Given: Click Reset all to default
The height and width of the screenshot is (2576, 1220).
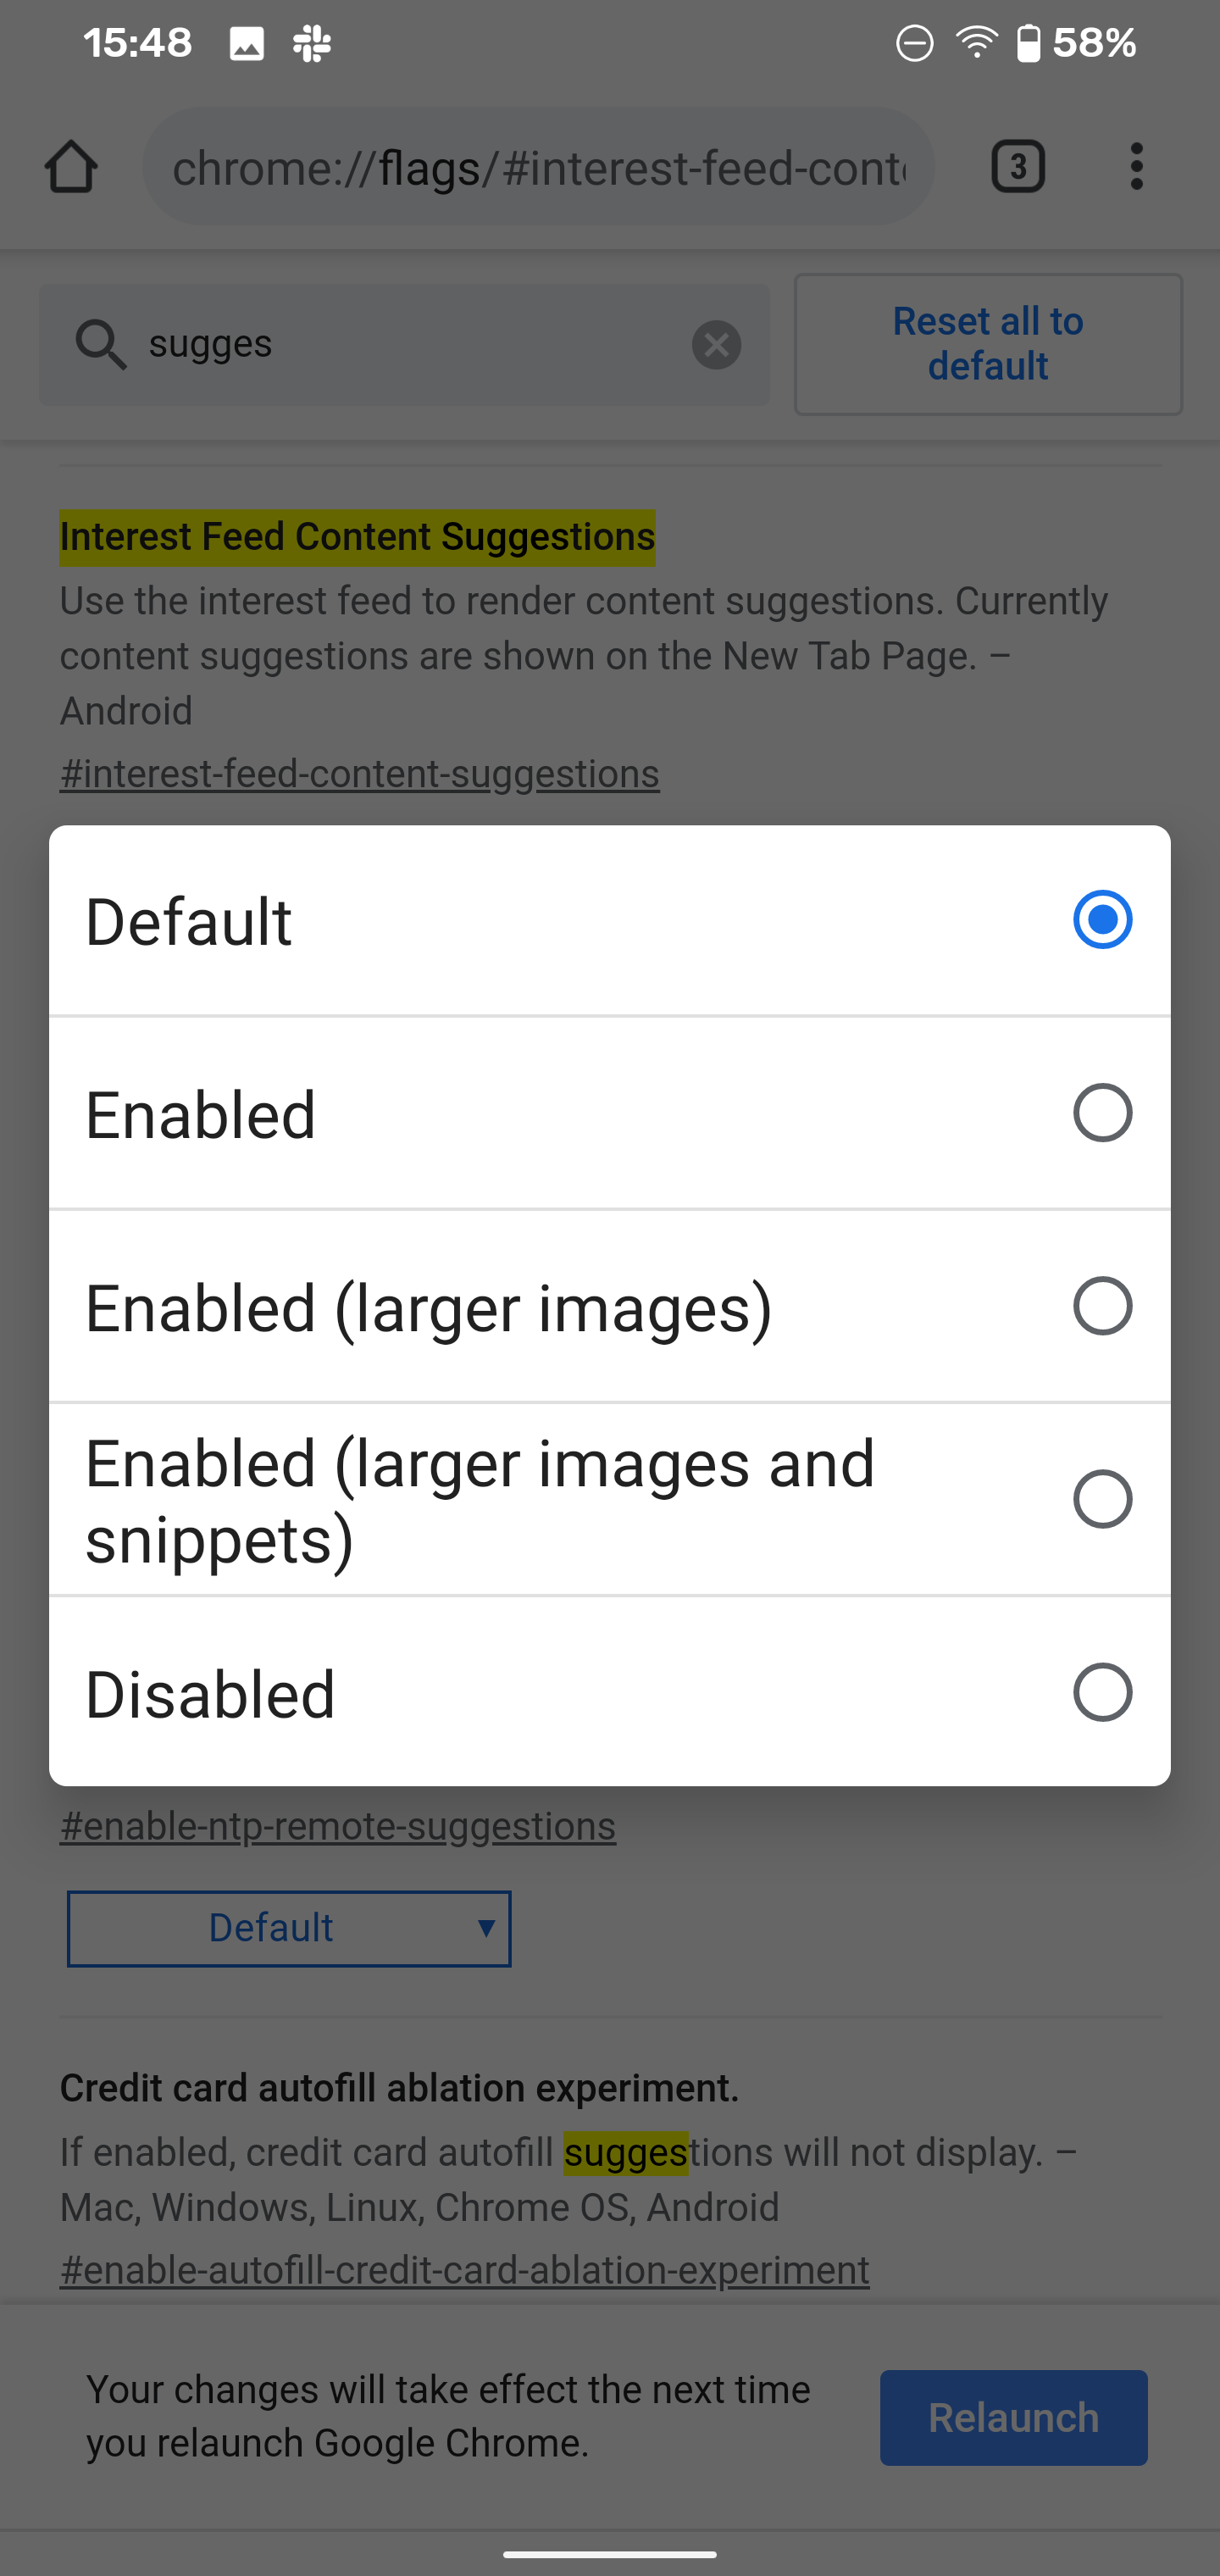Looking at the screenshot, I should [987, 343].
